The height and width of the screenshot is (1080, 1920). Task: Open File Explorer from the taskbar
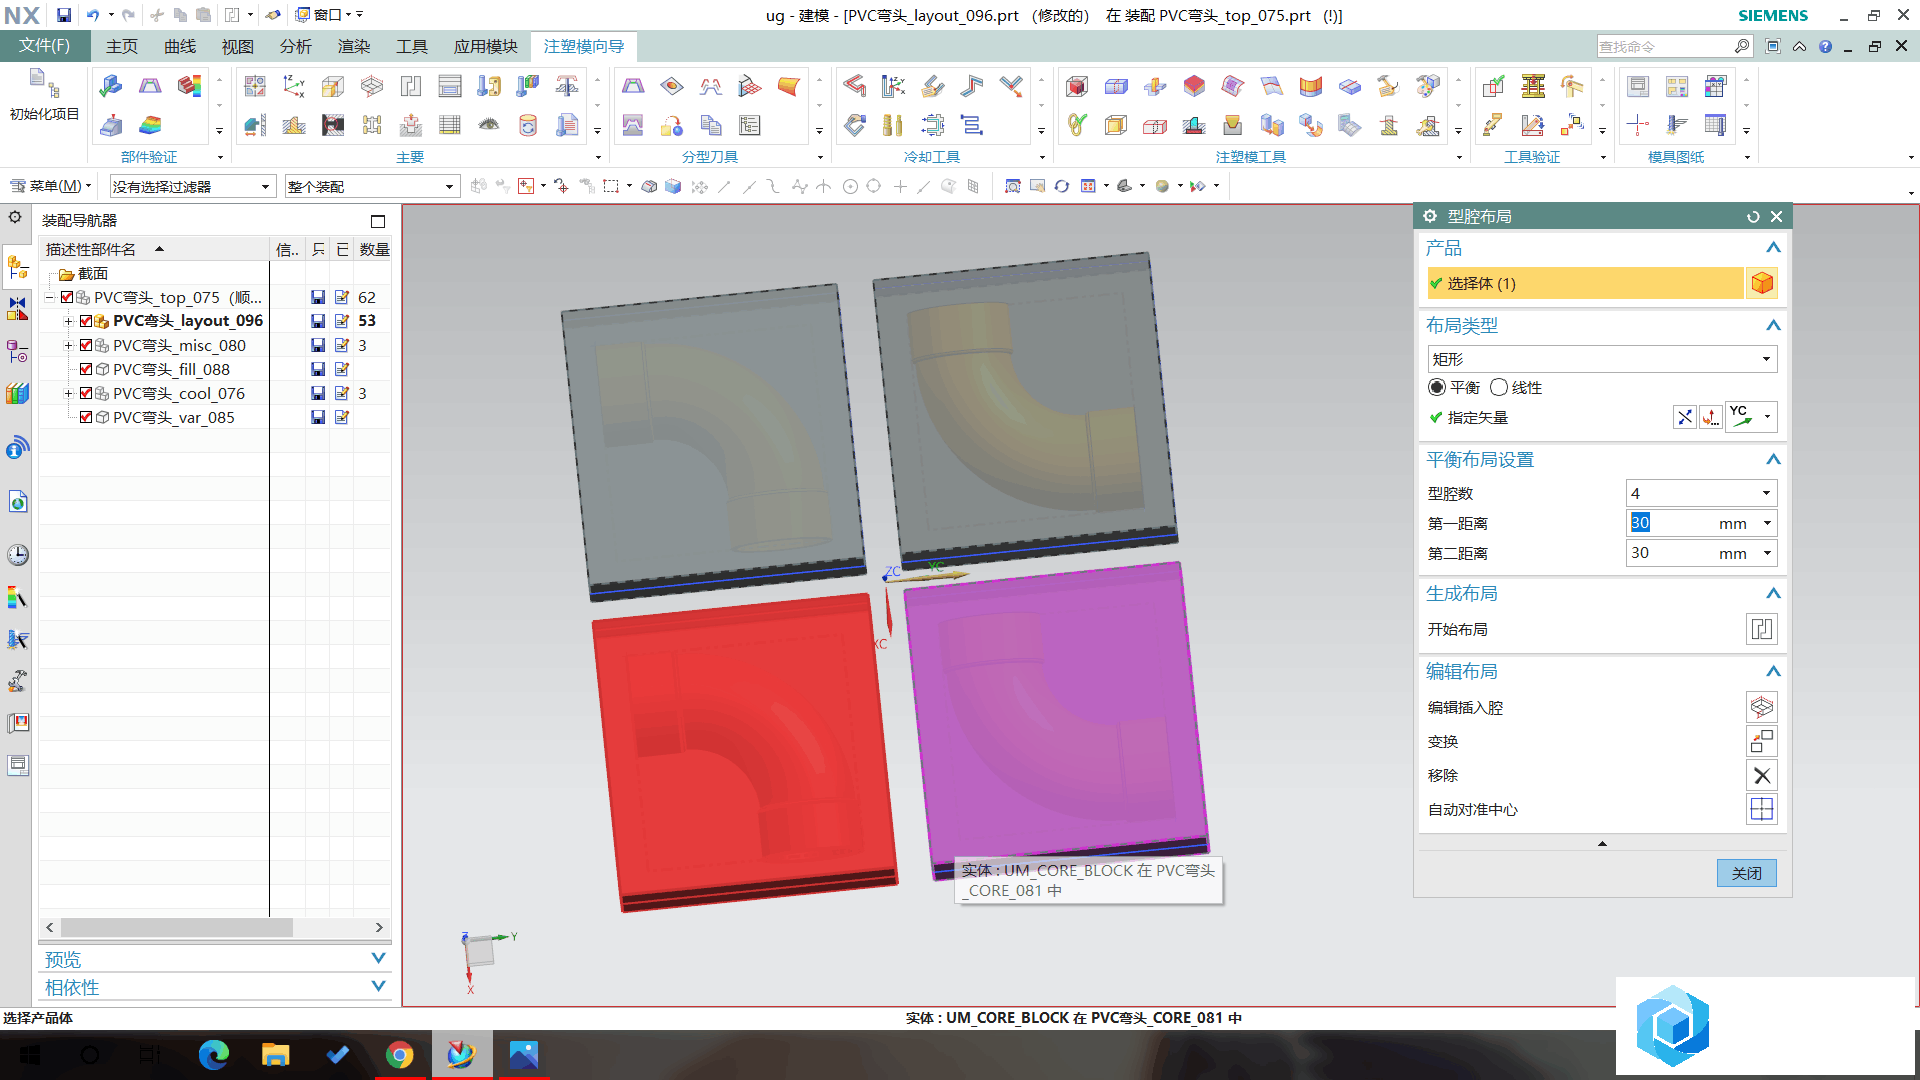click(x=275, y=1055)
